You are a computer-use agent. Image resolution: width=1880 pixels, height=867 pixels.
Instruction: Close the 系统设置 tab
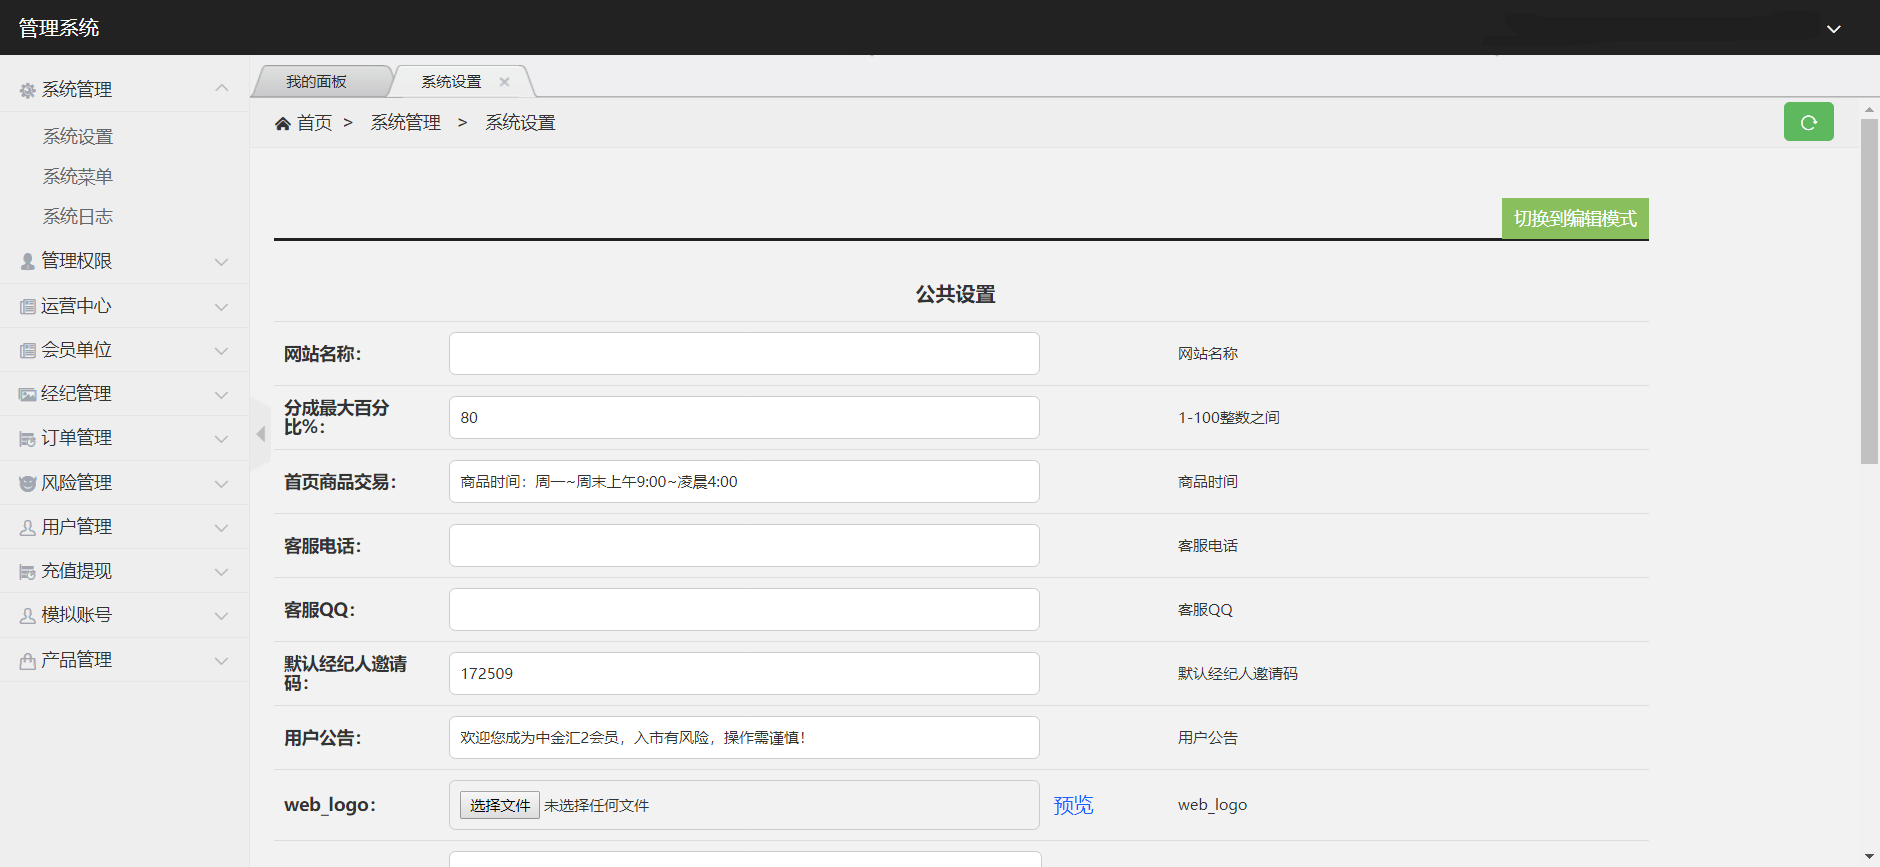pos(504,82)
